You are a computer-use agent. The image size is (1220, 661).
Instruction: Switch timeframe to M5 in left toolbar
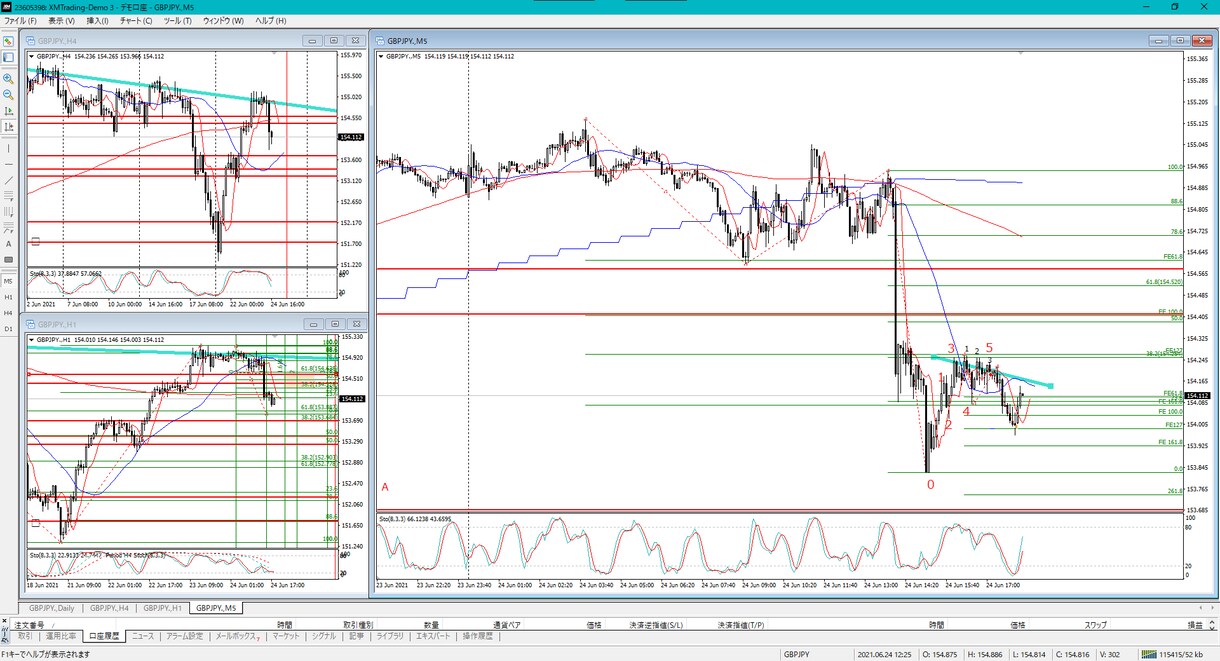pos(8,282)
